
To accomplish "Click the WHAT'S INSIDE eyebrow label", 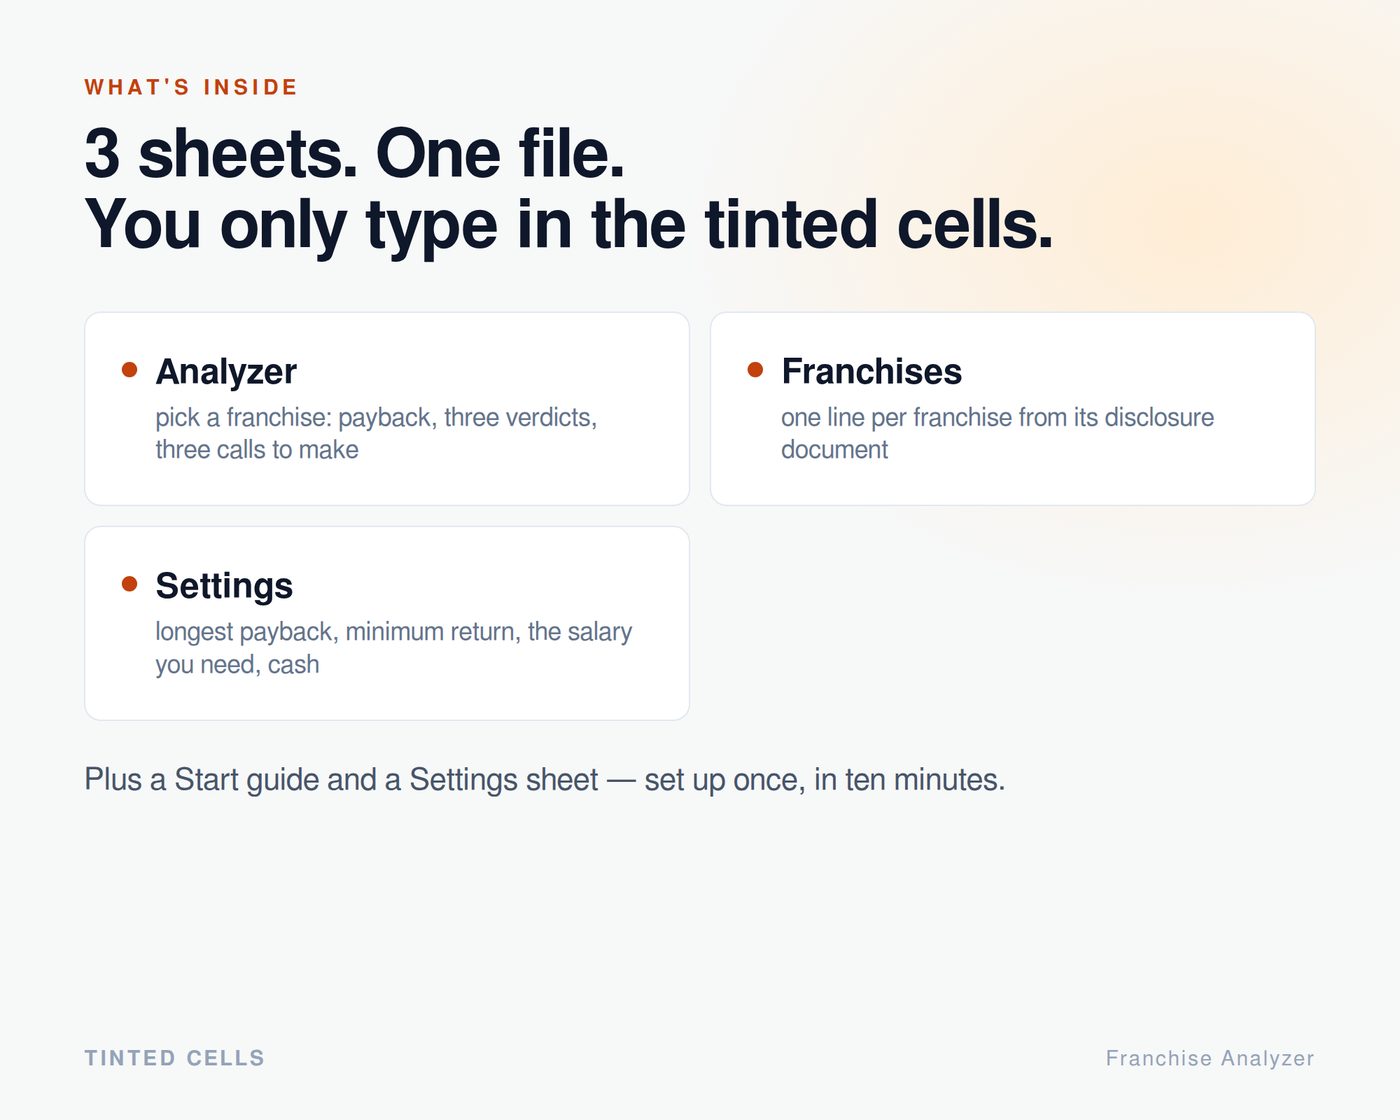I will pyautogui.click(x=191, y=88).
